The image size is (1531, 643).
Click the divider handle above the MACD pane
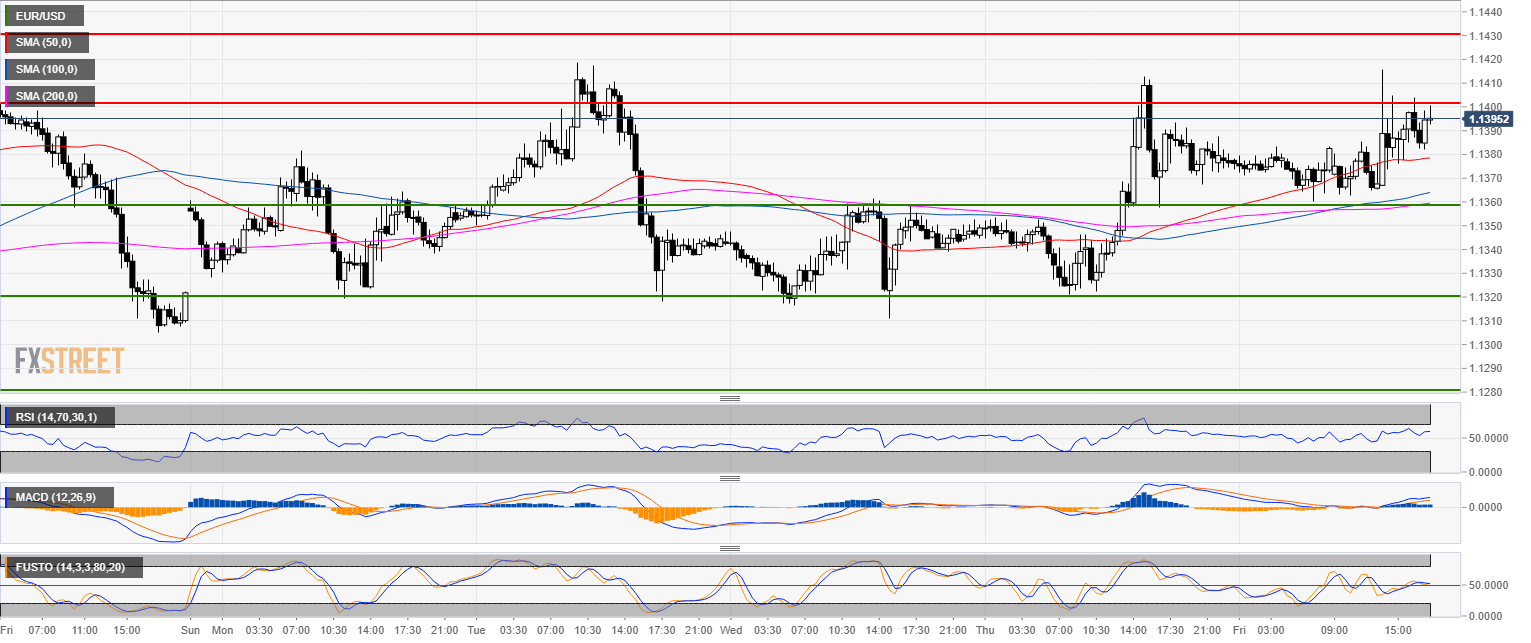point(730,478)
